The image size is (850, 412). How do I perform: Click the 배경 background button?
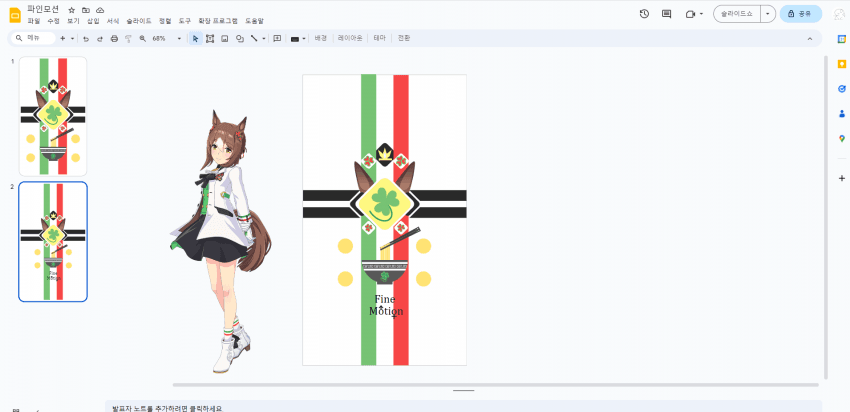coord(321,38)
